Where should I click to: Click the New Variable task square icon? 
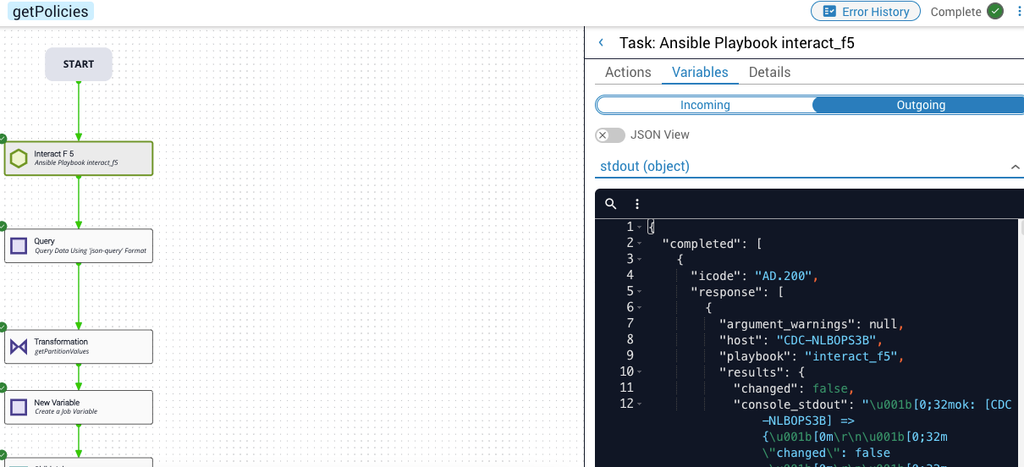pos(18,407)
